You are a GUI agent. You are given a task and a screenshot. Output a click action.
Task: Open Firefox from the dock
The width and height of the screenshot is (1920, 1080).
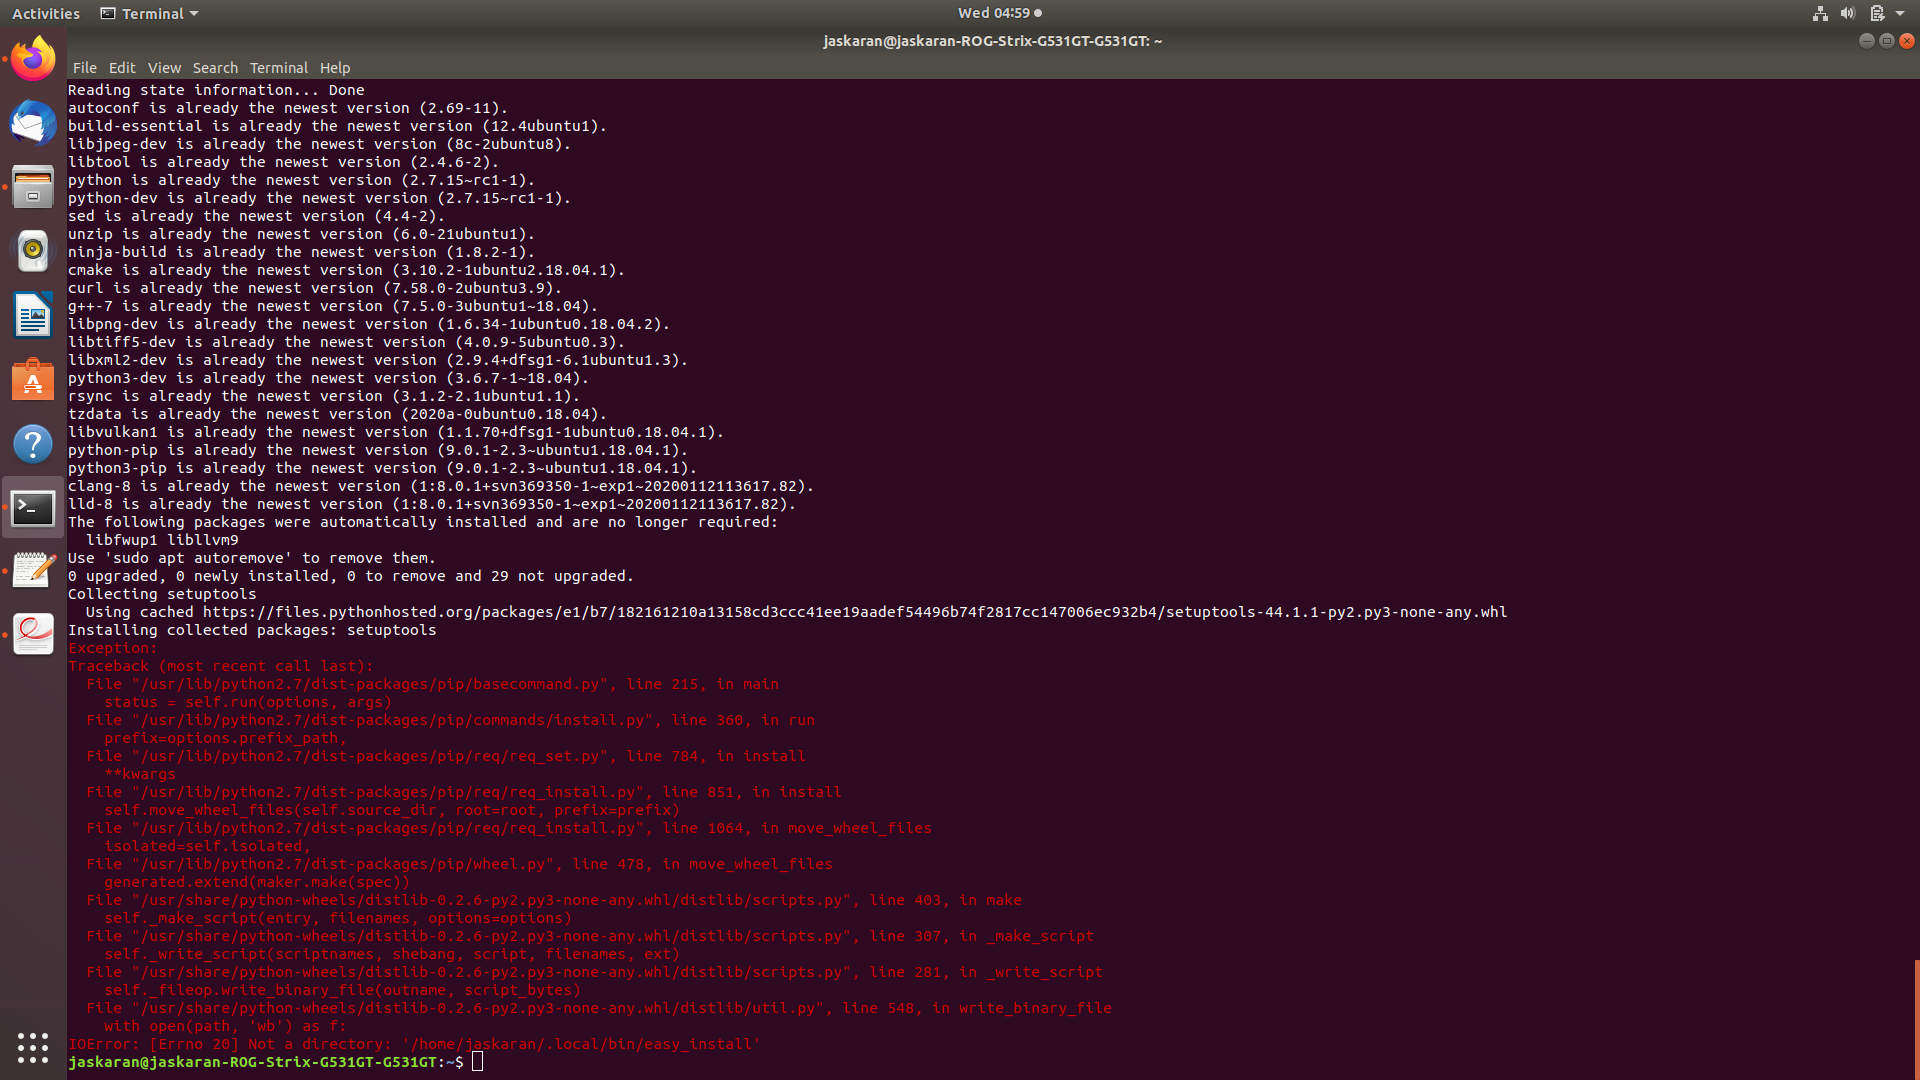click(33, 58)
